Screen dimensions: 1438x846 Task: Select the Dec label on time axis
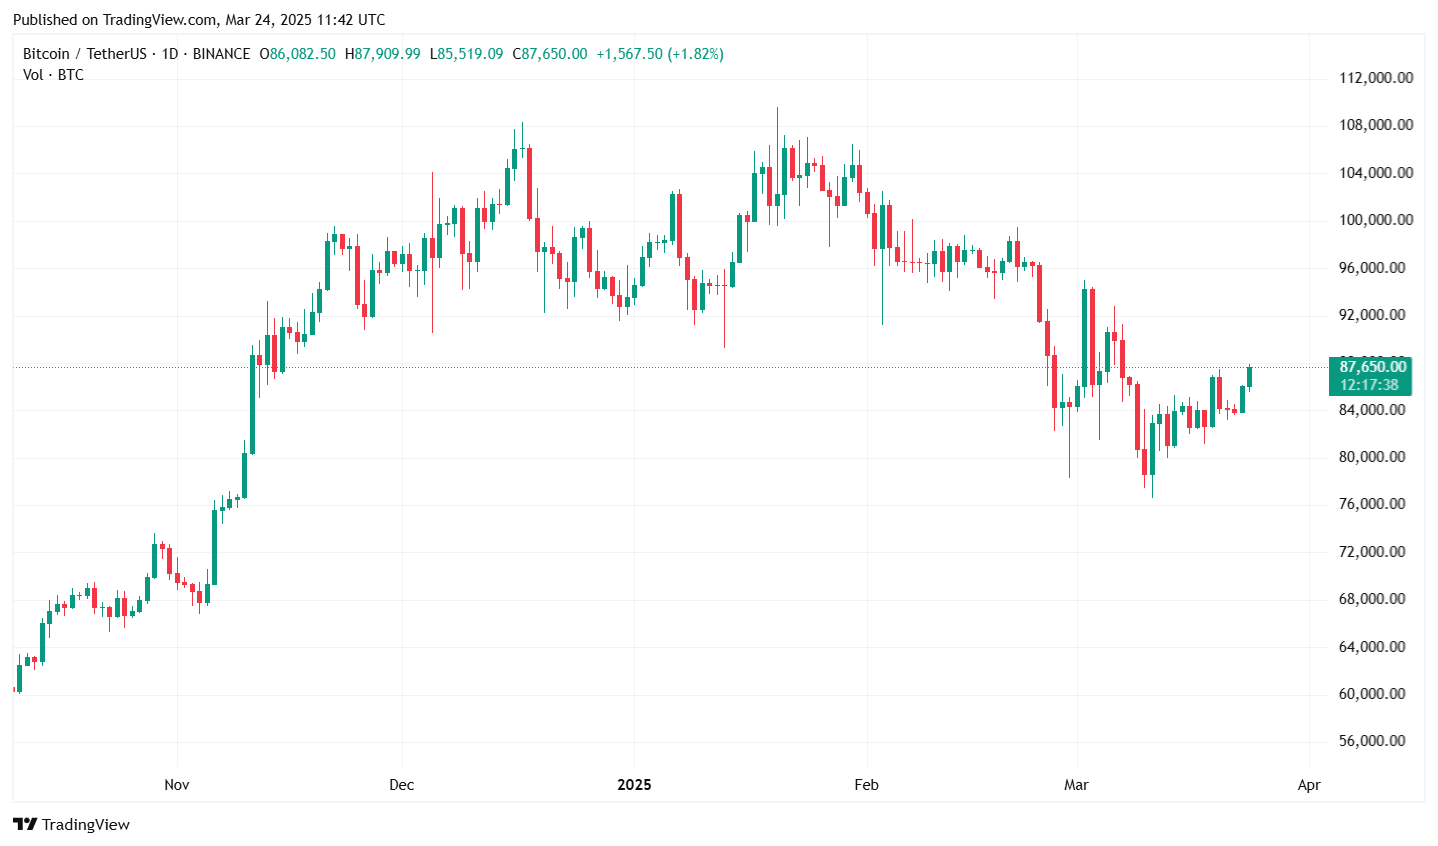click(402, 785)
